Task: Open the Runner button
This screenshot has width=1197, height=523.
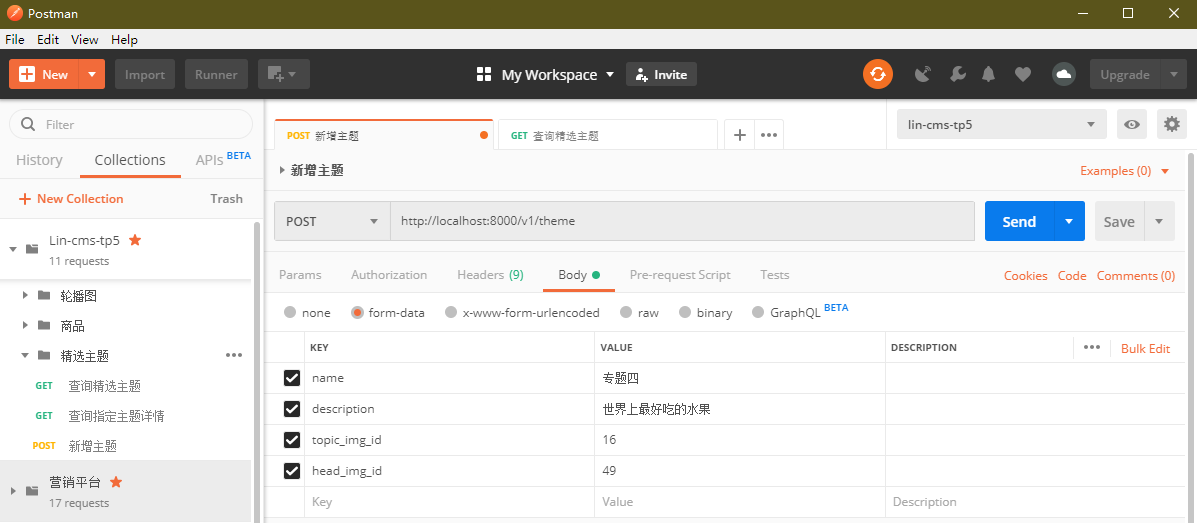Action: click(216, 74)
